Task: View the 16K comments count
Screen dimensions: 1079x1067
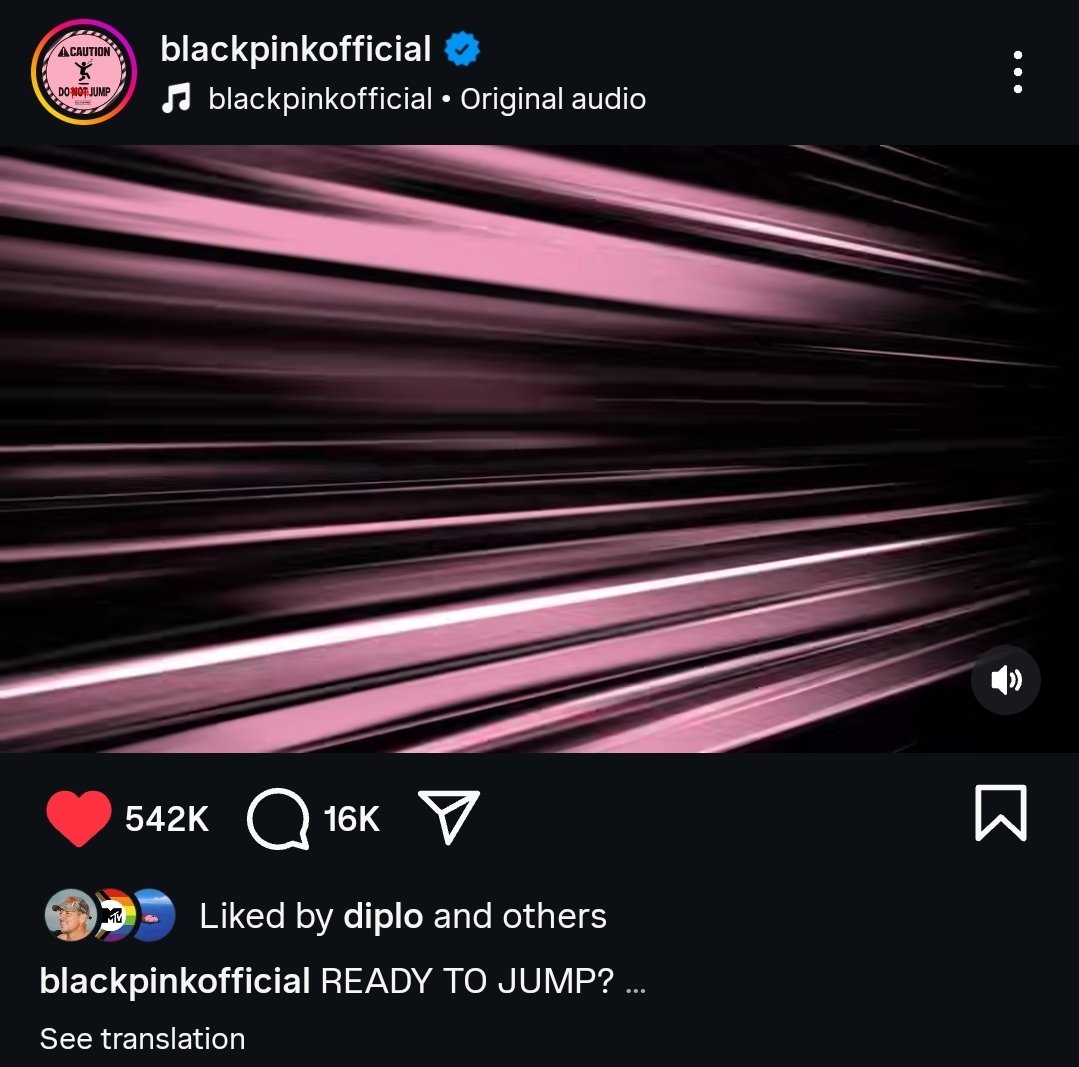Action: [x=352, y=819]
